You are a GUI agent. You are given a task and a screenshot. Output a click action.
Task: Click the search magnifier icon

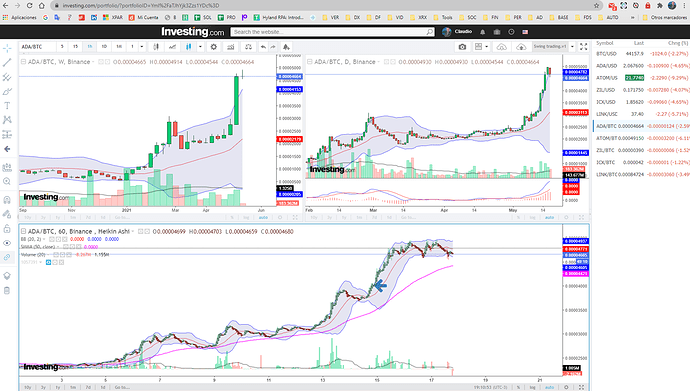coord(429,32)
